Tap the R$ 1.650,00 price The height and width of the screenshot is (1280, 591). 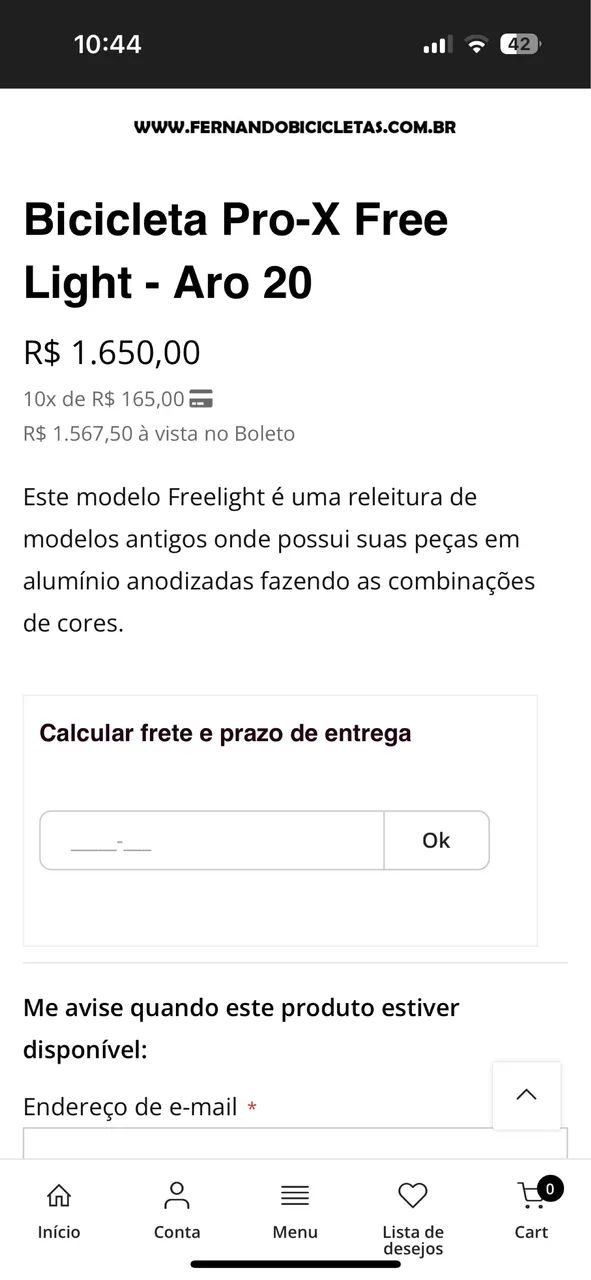(x=112, y=352)
